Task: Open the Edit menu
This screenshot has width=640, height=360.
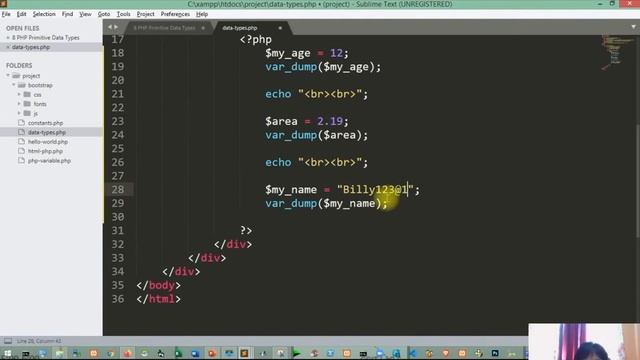Action: click(x=22, y=14)
